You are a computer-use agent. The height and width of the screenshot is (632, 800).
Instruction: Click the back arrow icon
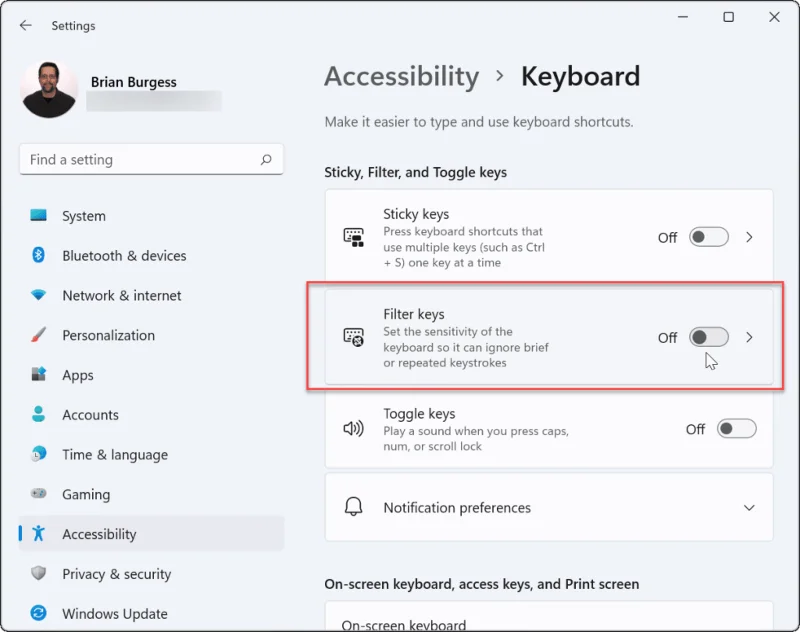coord(26,26)
